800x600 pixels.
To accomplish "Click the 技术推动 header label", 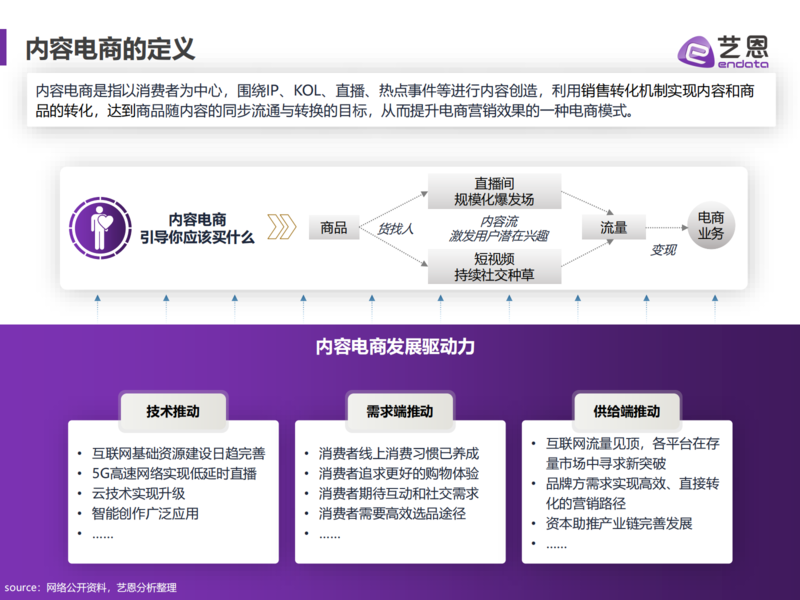I will click(x=173, y=411).
